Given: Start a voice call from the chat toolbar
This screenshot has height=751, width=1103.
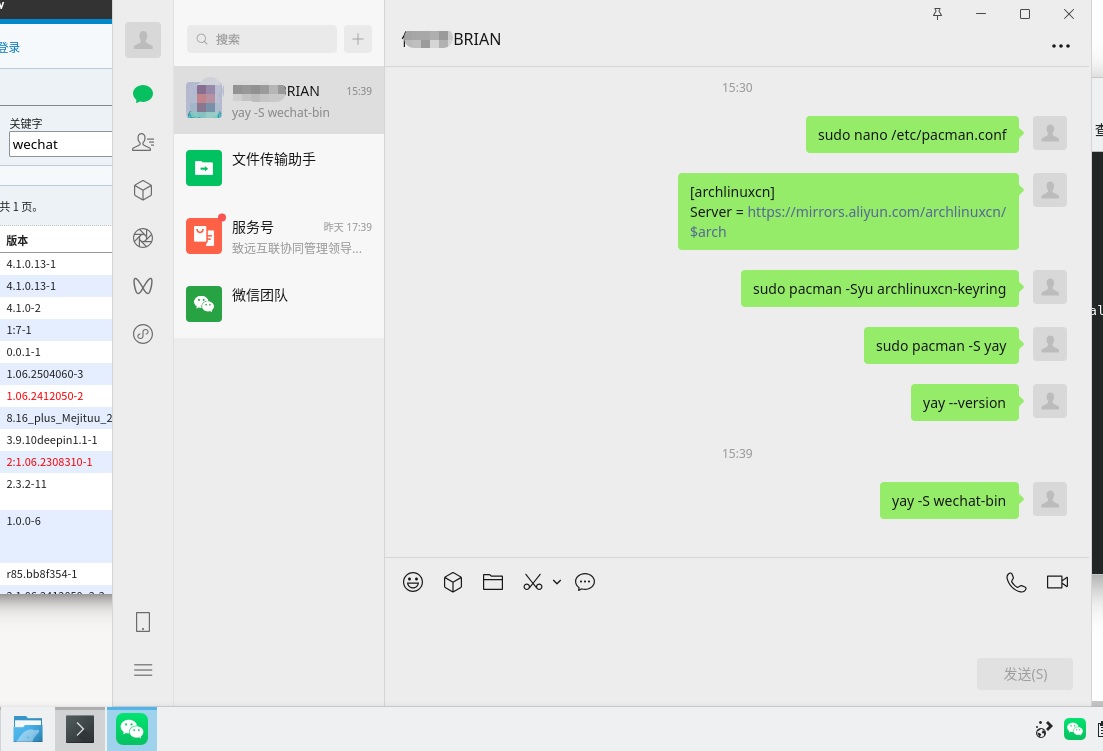Looking at the screenshot, I should 1016,582.
